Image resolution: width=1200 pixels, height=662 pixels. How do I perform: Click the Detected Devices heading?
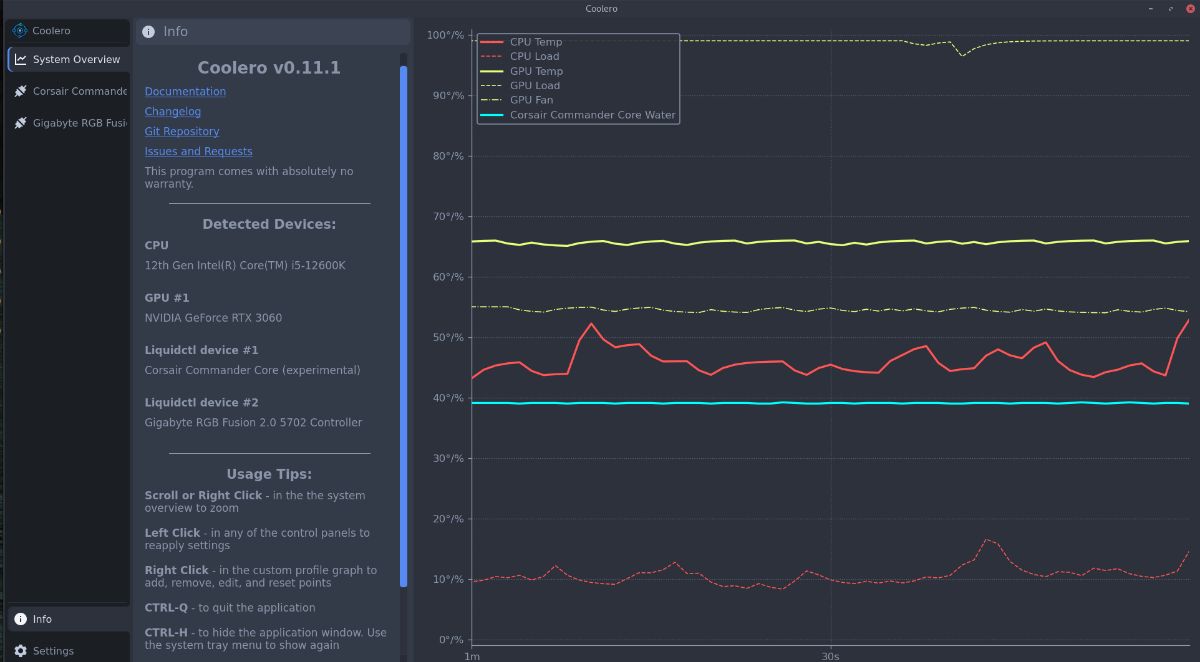(x=269, y=224)
